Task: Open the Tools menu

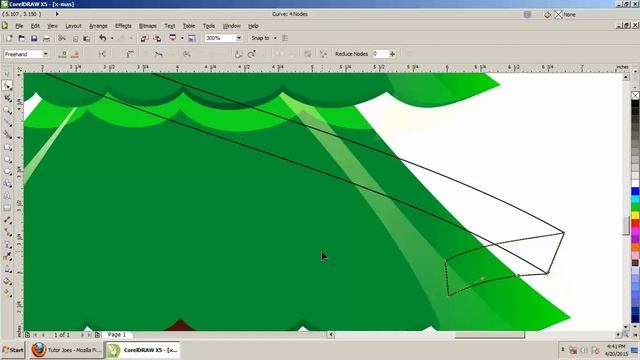Action: pos(209,26)
